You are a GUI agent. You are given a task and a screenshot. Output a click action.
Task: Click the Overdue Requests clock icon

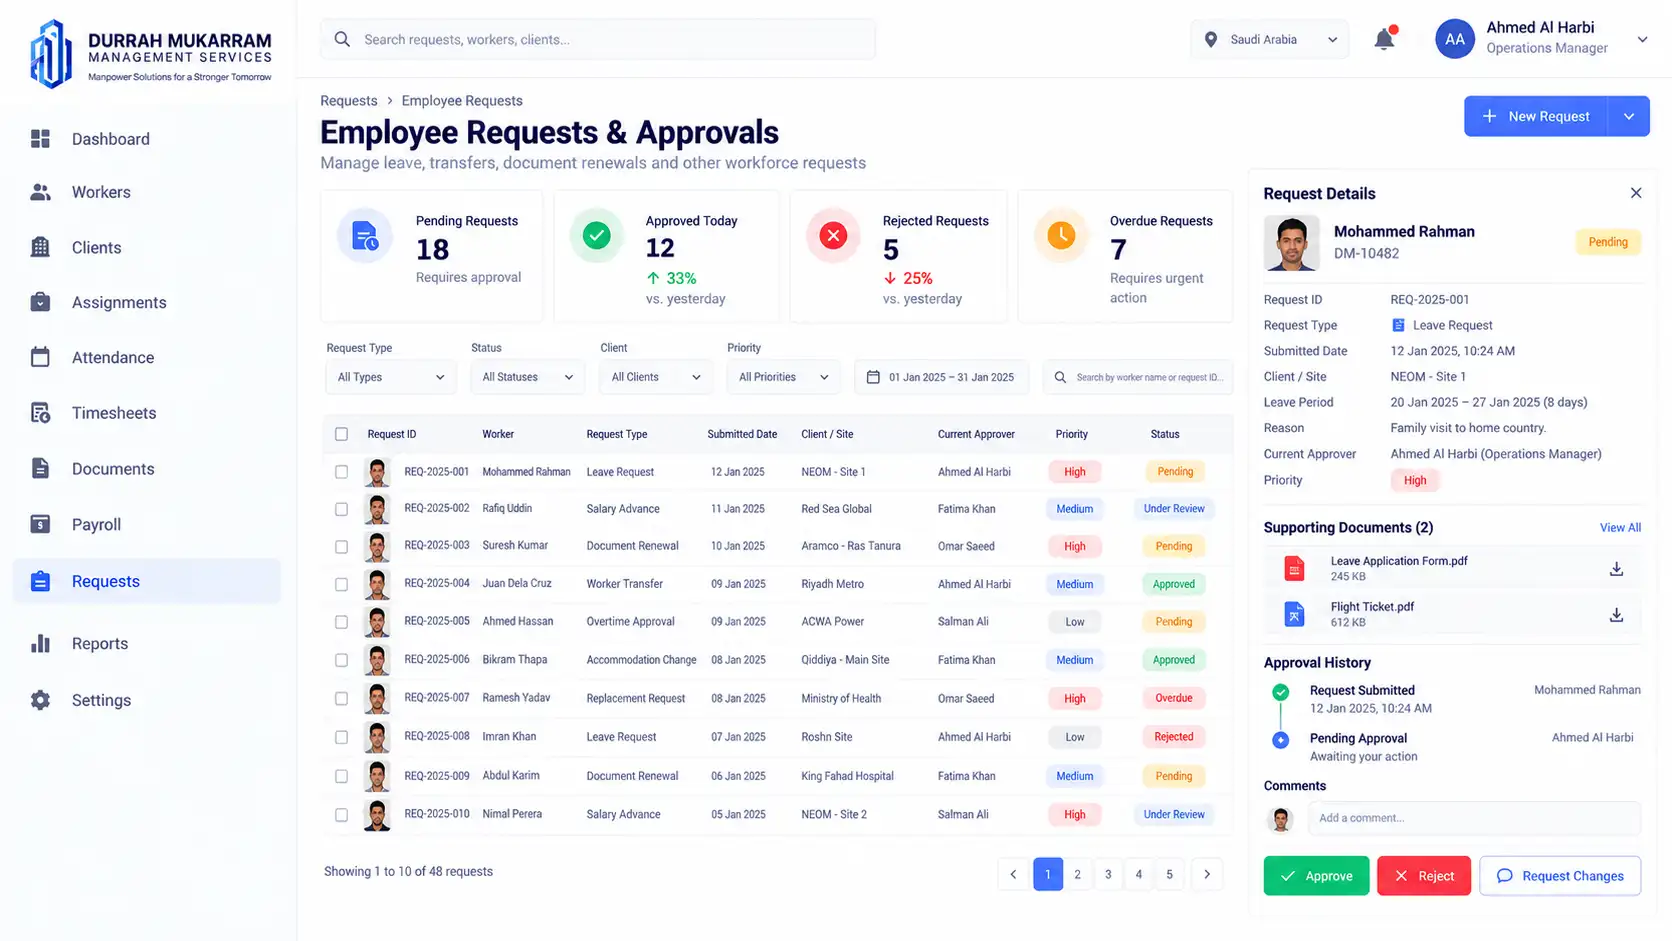coord(1061,236)
